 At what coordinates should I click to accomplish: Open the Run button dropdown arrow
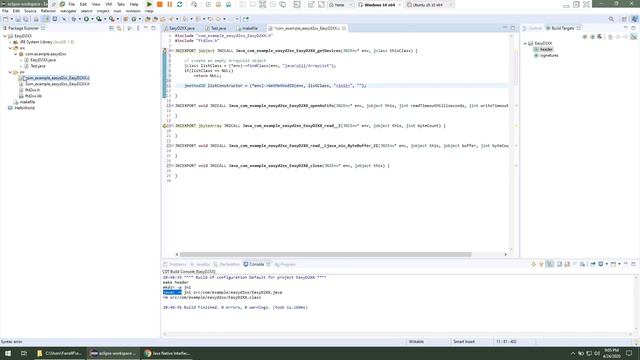pos(92,19)
